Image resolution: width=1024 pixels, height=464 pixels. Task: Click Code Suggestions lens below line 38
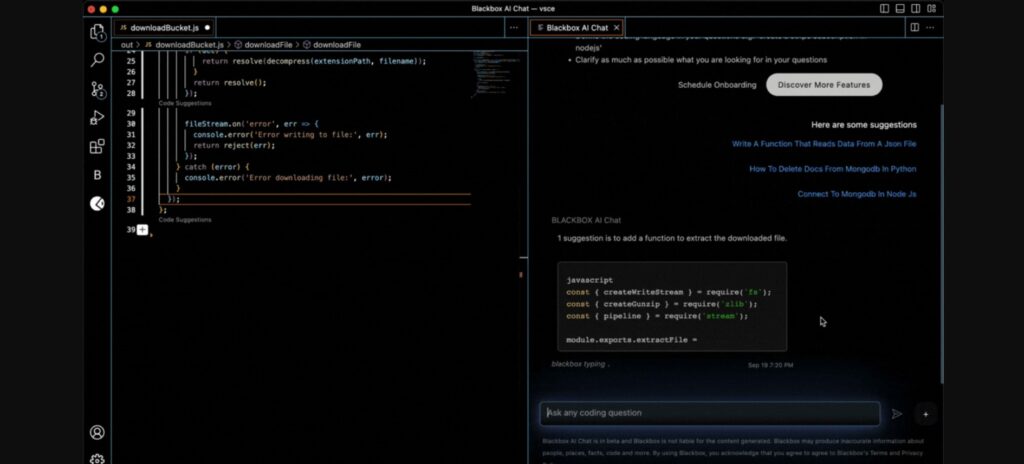(185, 220)
